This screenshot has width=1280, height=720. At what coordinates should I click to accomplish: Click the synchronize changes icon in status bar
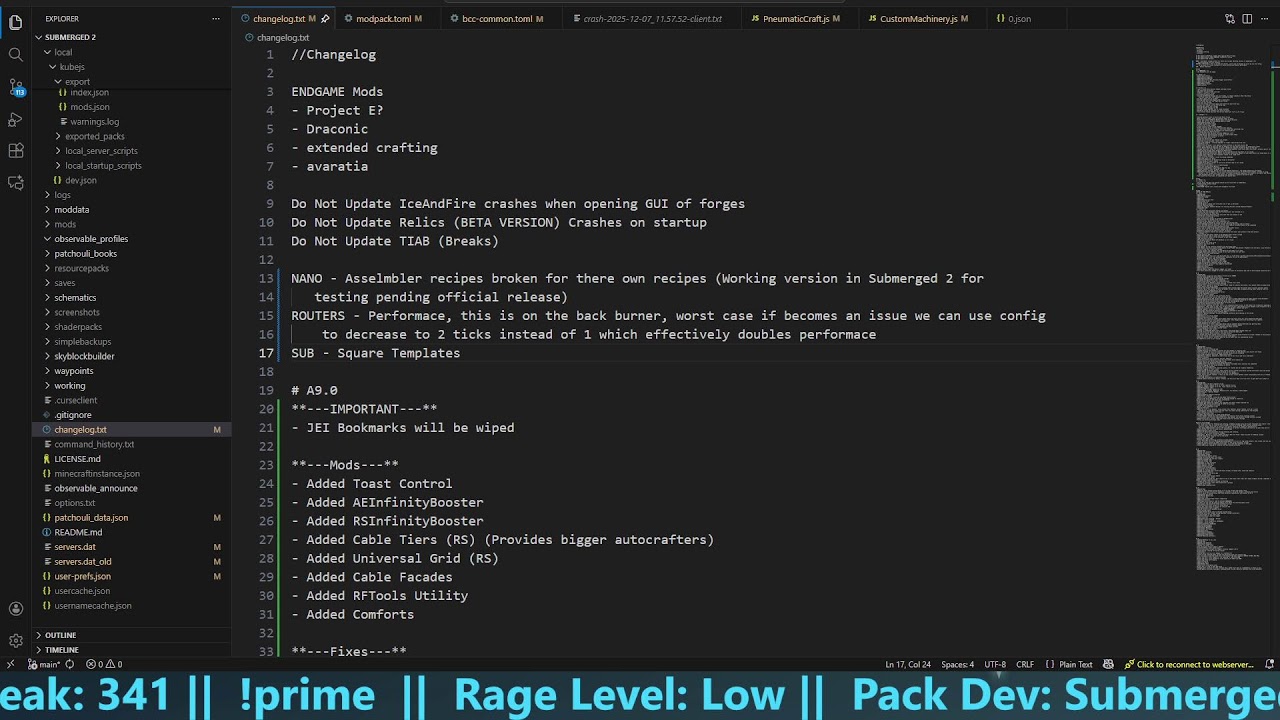tap(71, 664)
